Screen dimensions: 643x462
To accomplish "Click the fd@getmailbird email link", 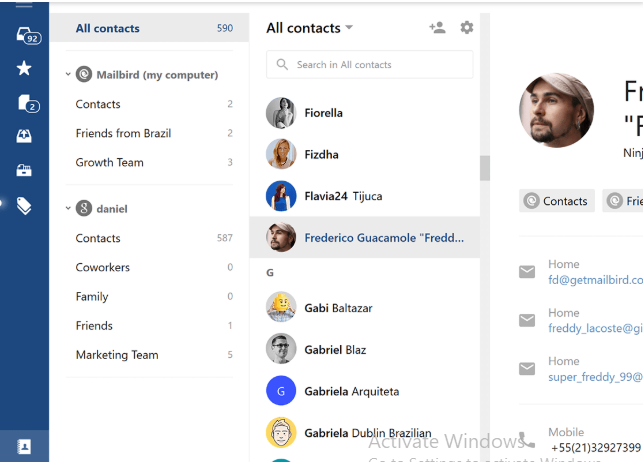I will [595, 280].
